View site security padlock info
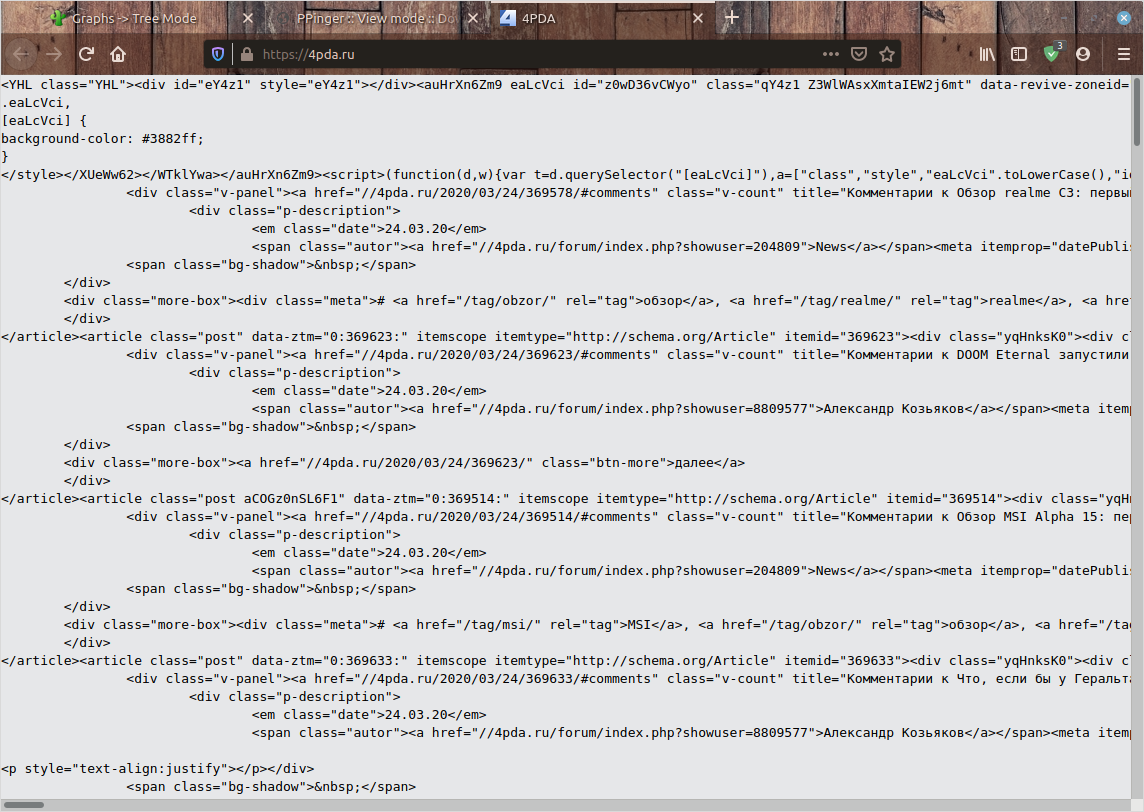Screen dimensions: 1144x812 [247, 54]
